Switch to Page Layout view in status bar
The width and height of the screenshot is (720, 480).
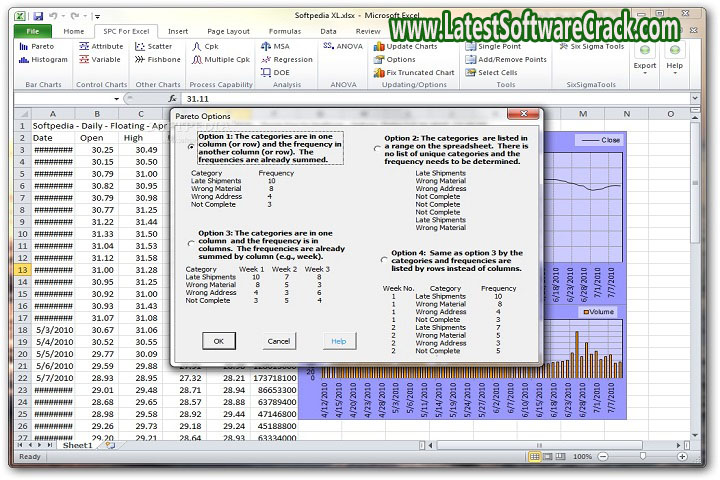click(547, 457)
